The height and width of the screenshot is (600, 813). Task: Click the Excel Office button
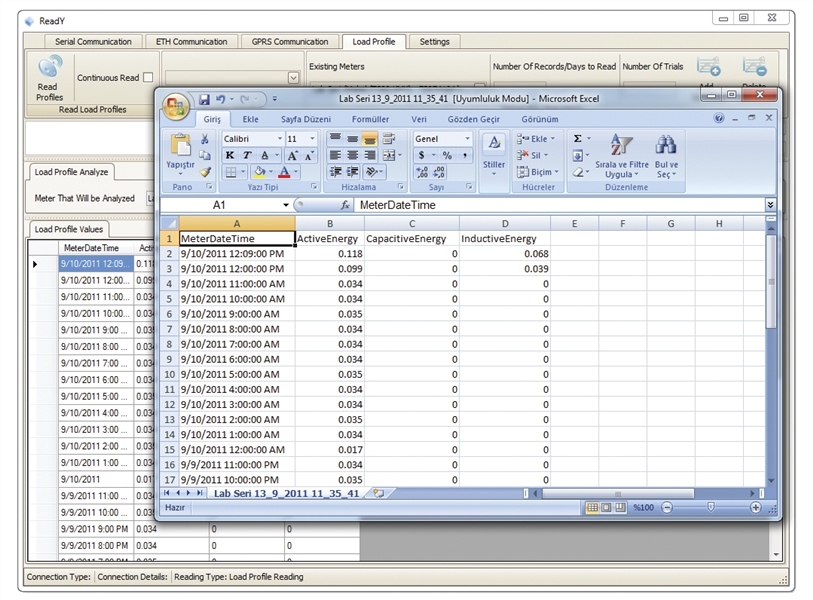coord(175,106)
